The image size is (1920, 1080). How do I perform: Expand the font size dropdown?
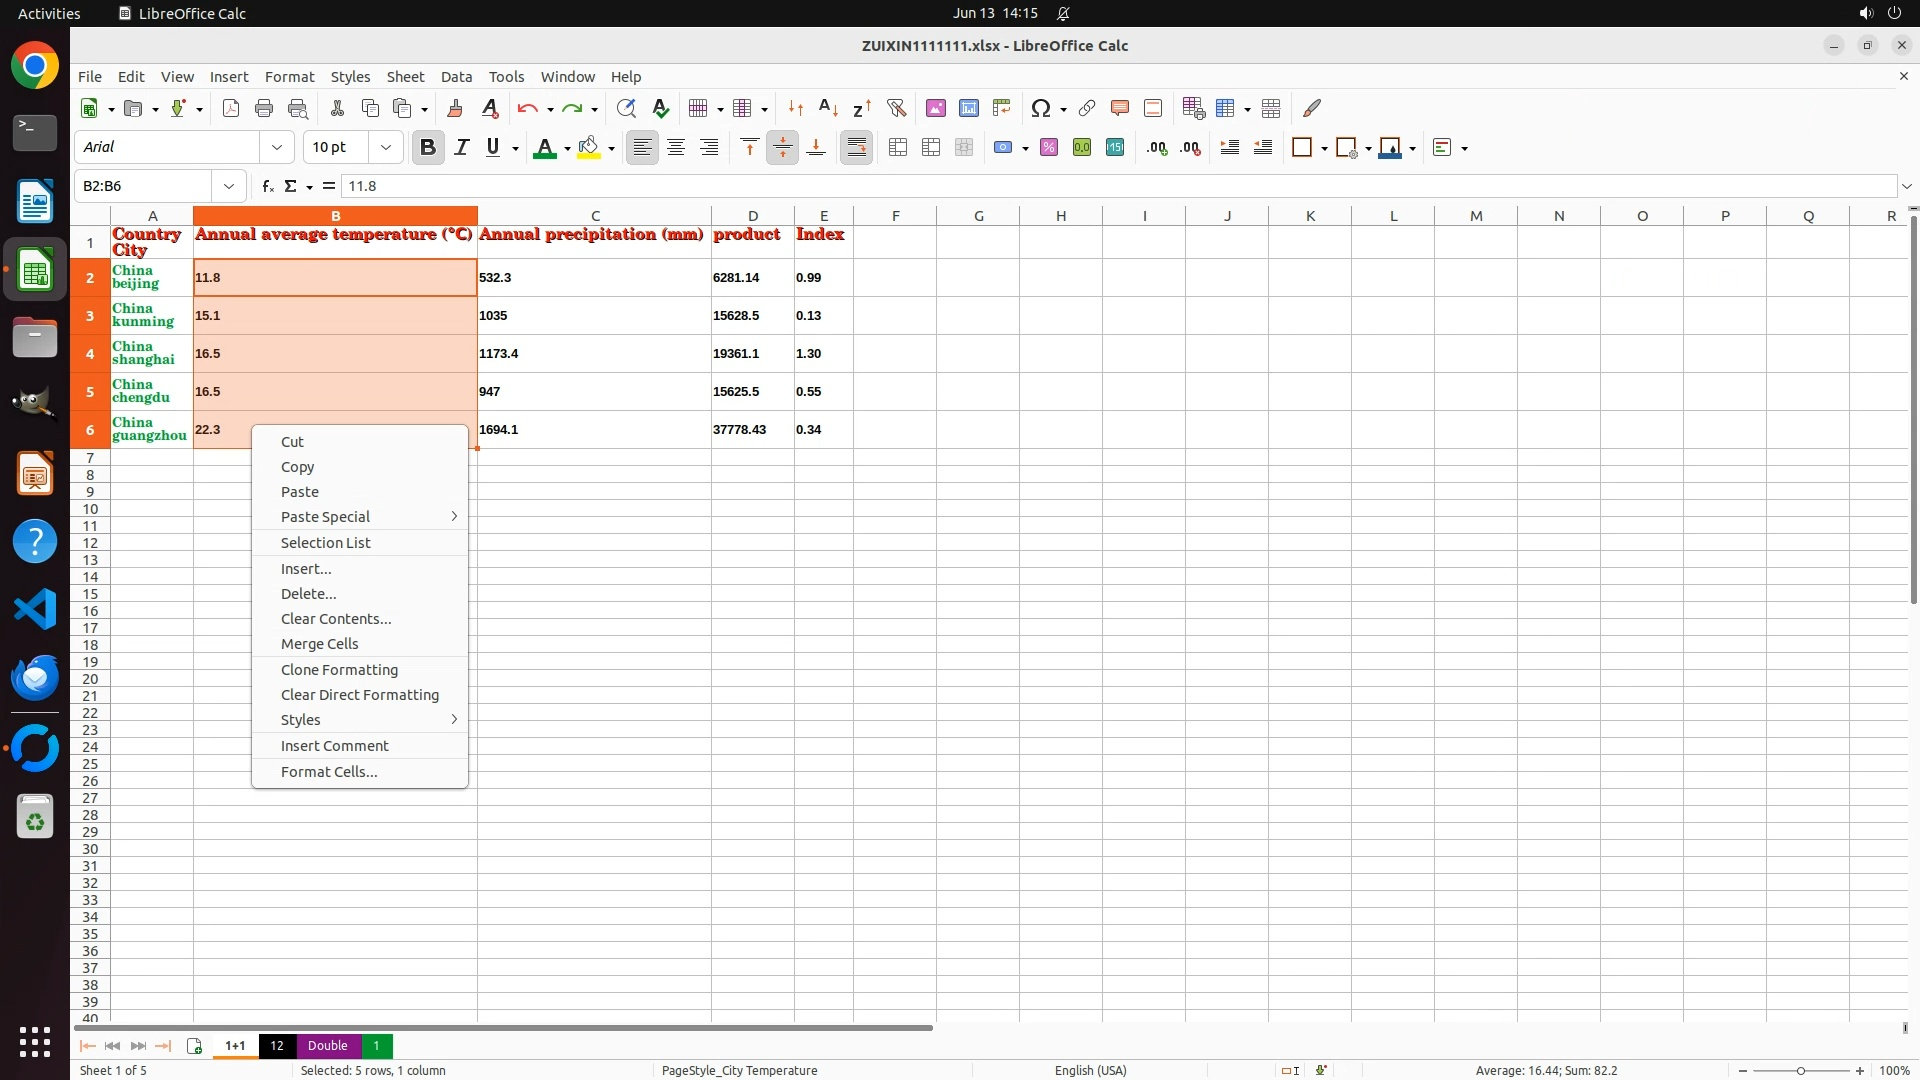pos(385,147)
